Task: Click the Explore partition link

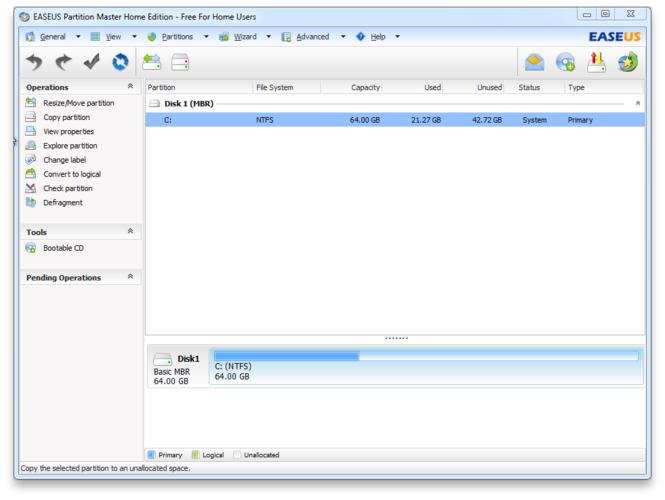Action: 70,145
